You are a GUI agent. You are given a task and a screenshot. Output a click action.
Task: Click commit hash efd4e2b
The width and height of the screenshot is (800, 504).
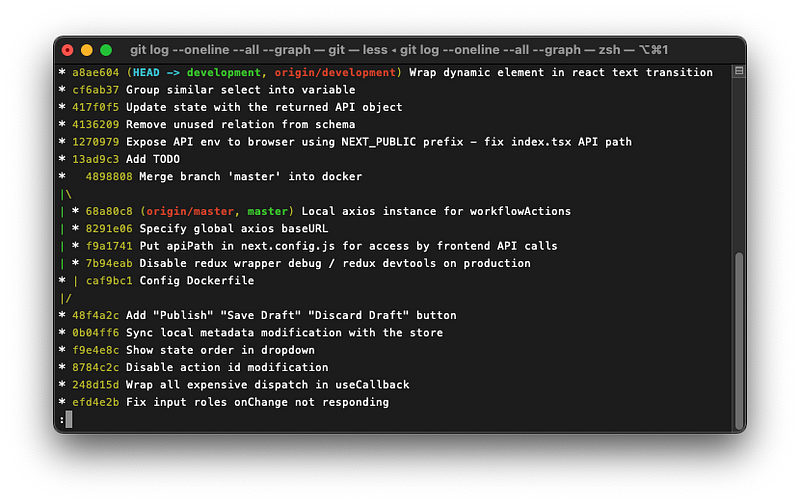click(x=95, y=402)
